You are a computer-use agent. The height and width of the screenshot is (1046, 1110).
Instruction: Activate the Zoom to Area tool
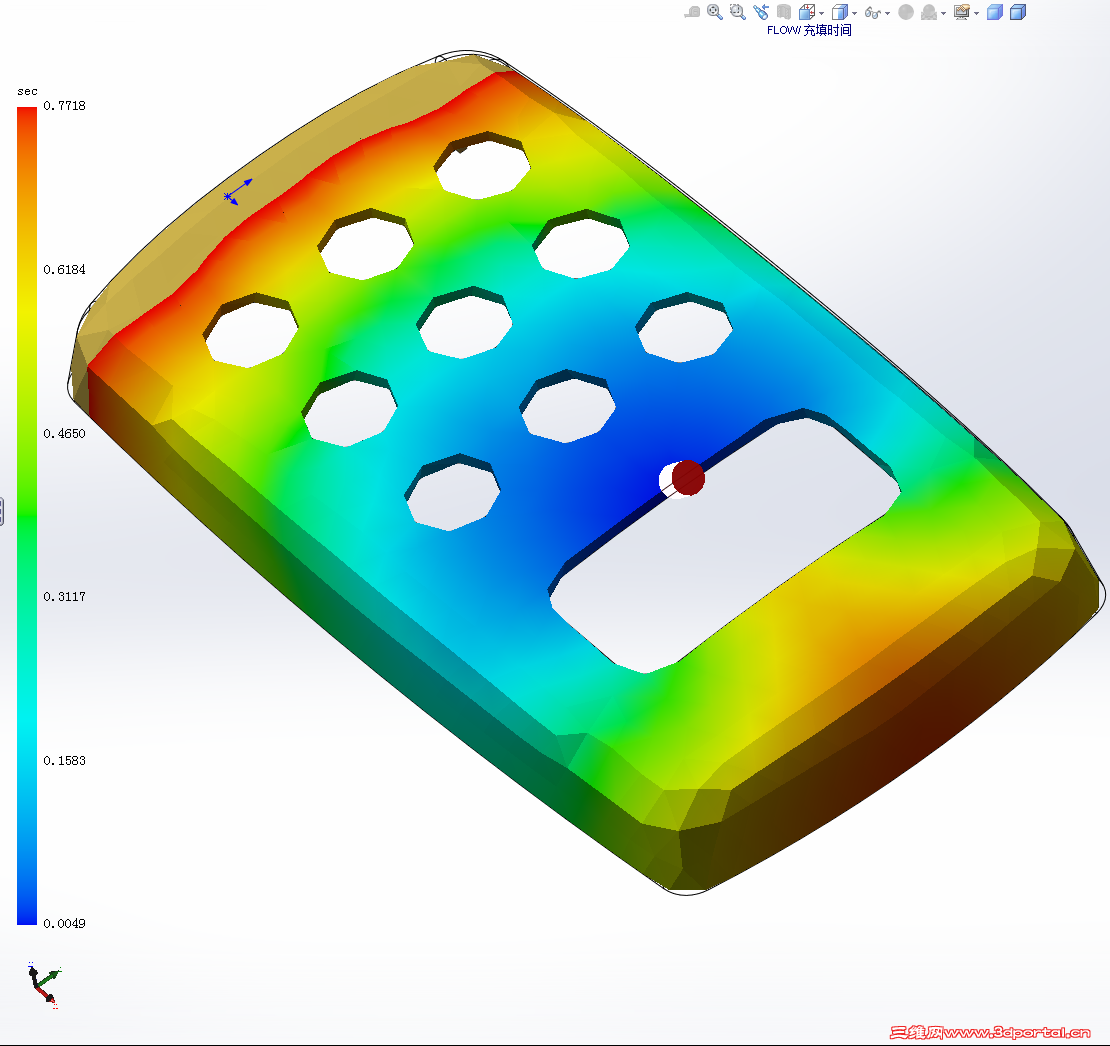coord(738,12)
